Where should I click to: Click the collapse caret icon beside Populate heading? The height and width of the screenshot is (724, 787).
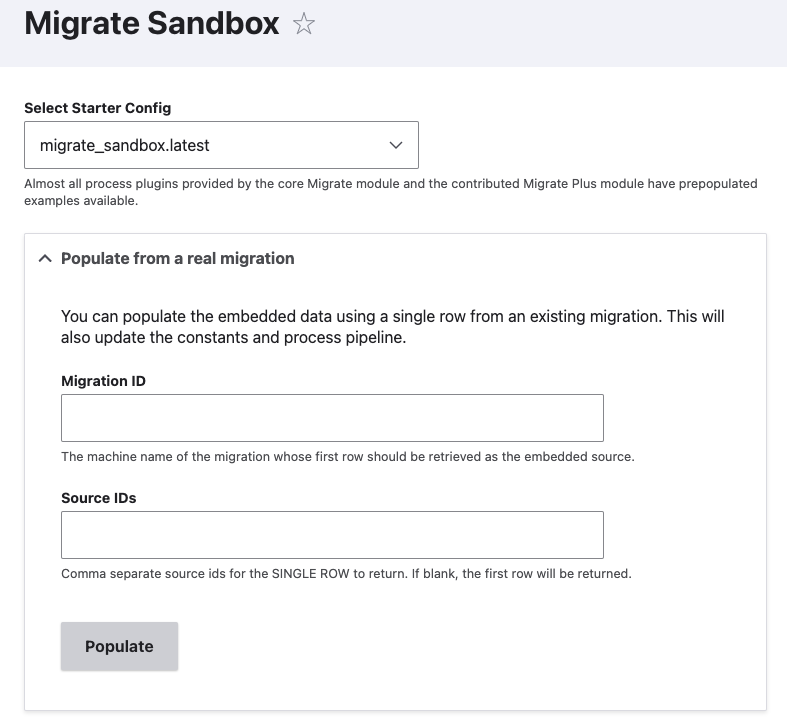point(45,259)
